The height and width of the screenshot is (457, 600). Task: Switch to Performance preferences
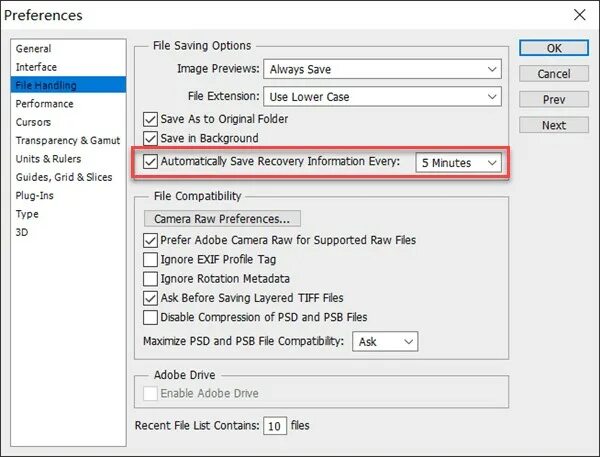click(44, 104)
